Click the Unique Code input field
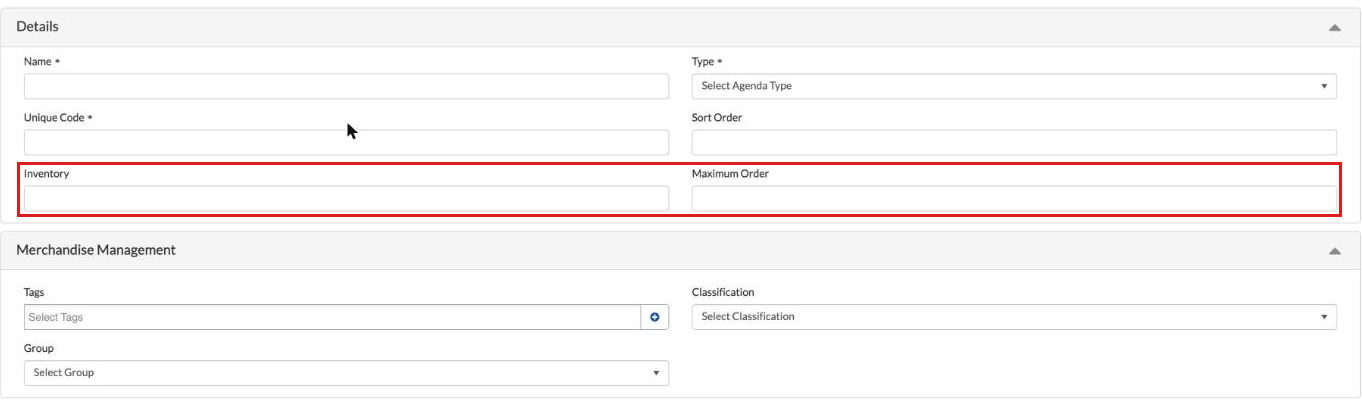The width and height of the screenshot is (1362, 400). [x=346, y=142]
